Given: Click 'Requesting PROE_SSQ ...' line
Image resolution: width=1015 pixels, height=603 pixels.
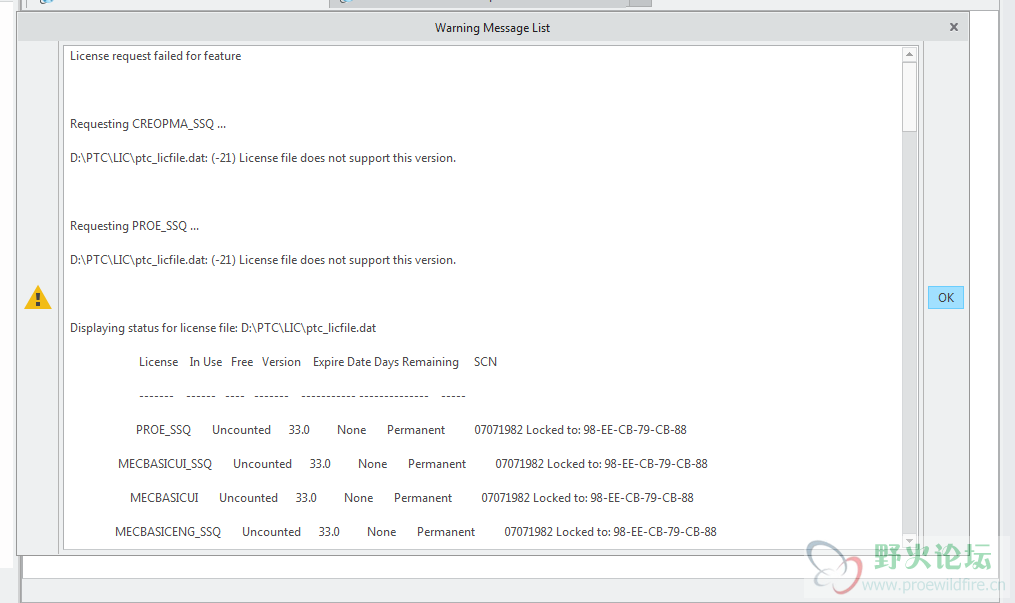Looking at the screenshot, I should click(x=134, y=226).
